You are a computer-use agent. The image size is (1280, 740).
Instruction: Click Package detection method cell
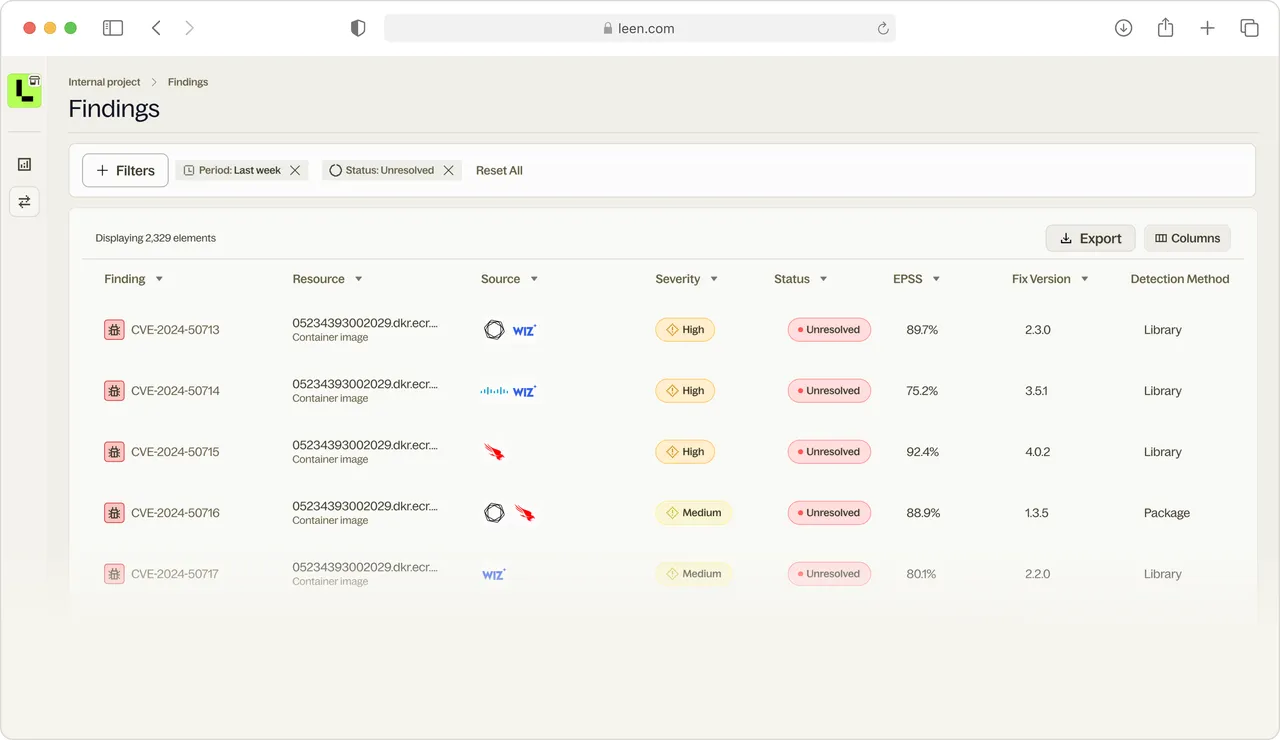pyautogui.click(x=1167, y=513)
